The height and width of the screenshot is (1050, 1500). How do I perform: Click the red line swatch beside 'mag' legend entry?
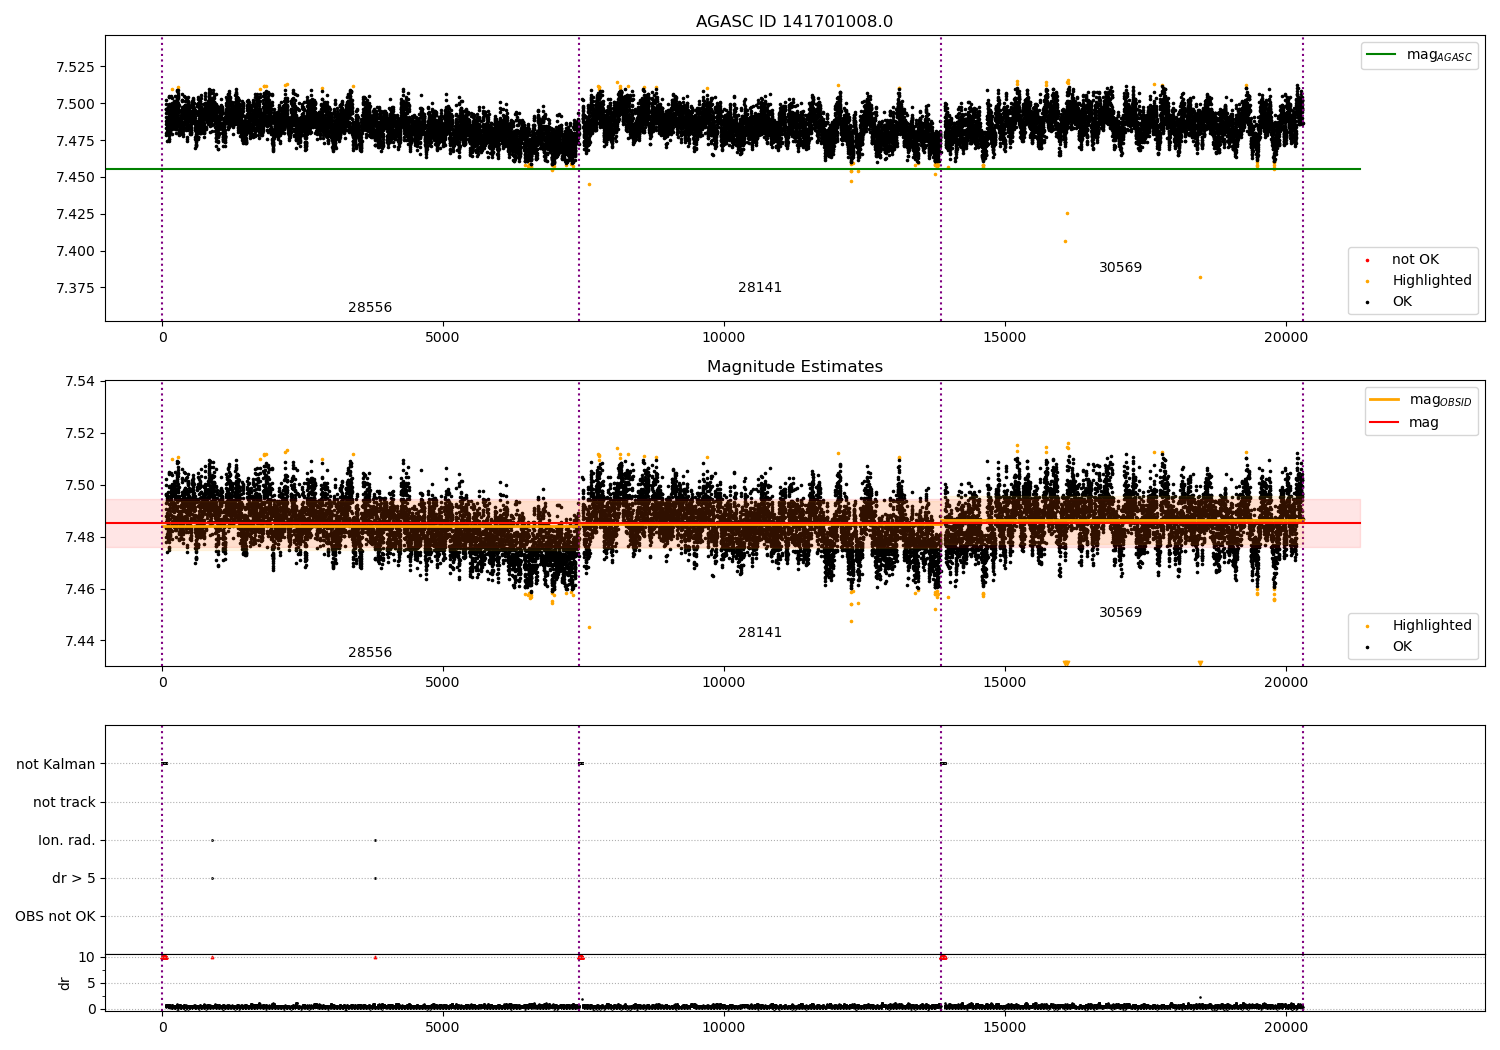(x=1384, y=423)
